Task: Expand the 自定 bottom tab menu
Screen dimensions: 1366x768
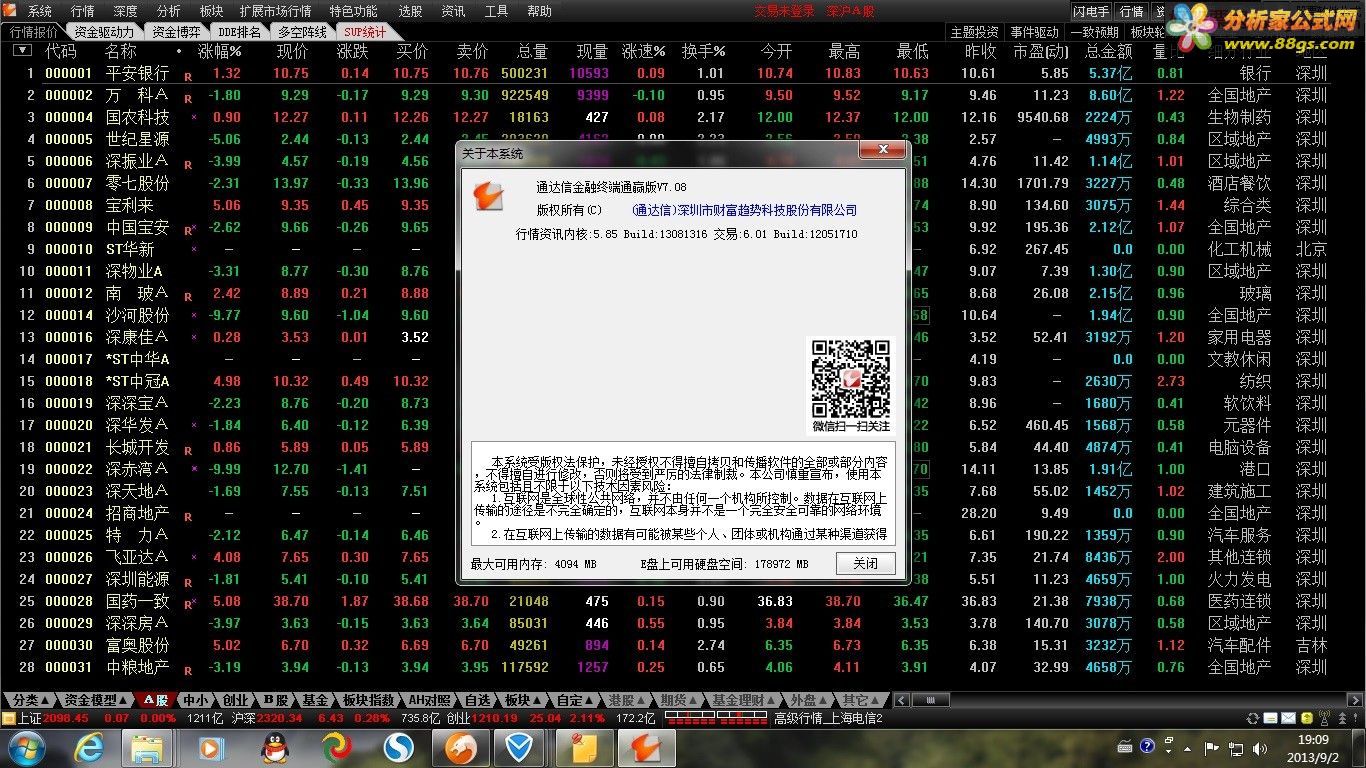Action: [x=576, y=700]
